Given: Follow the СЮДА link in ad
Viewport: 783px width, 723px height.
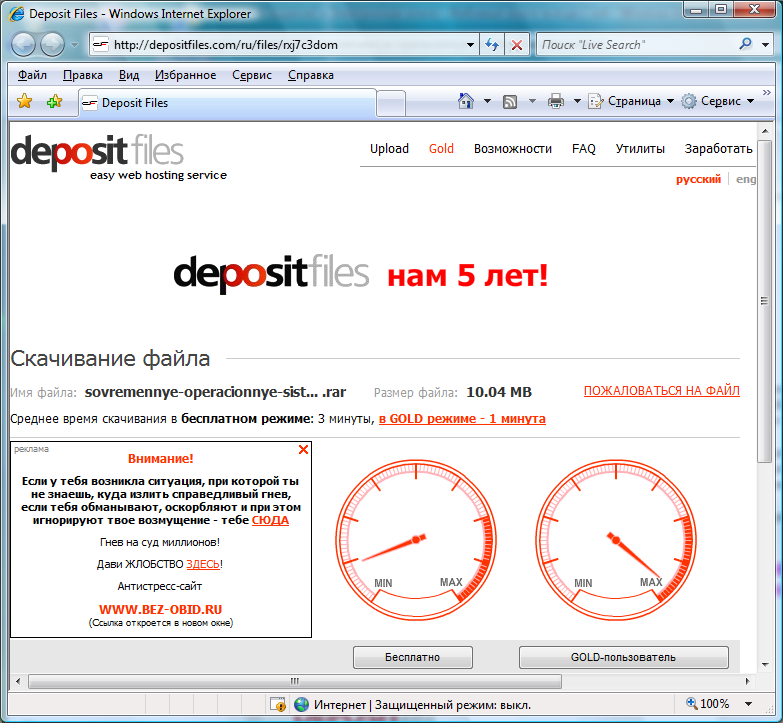Looking at the screenshot, I should 270,520.
